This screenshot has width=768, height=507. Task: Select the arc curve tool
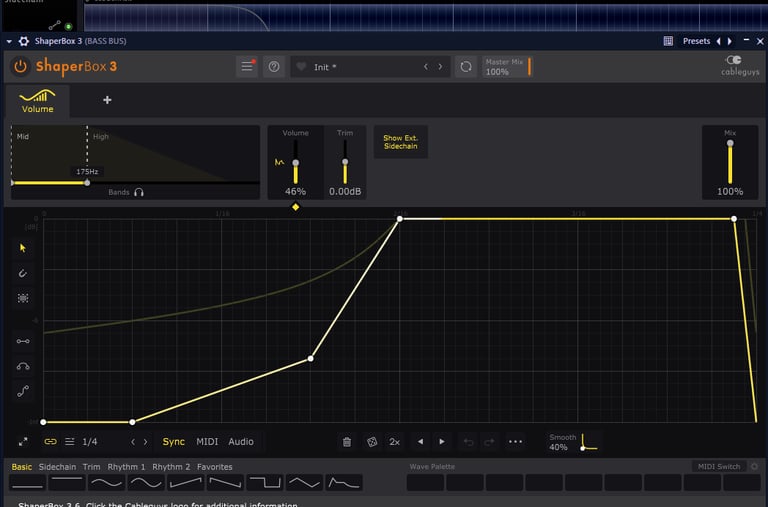(23, 366)
